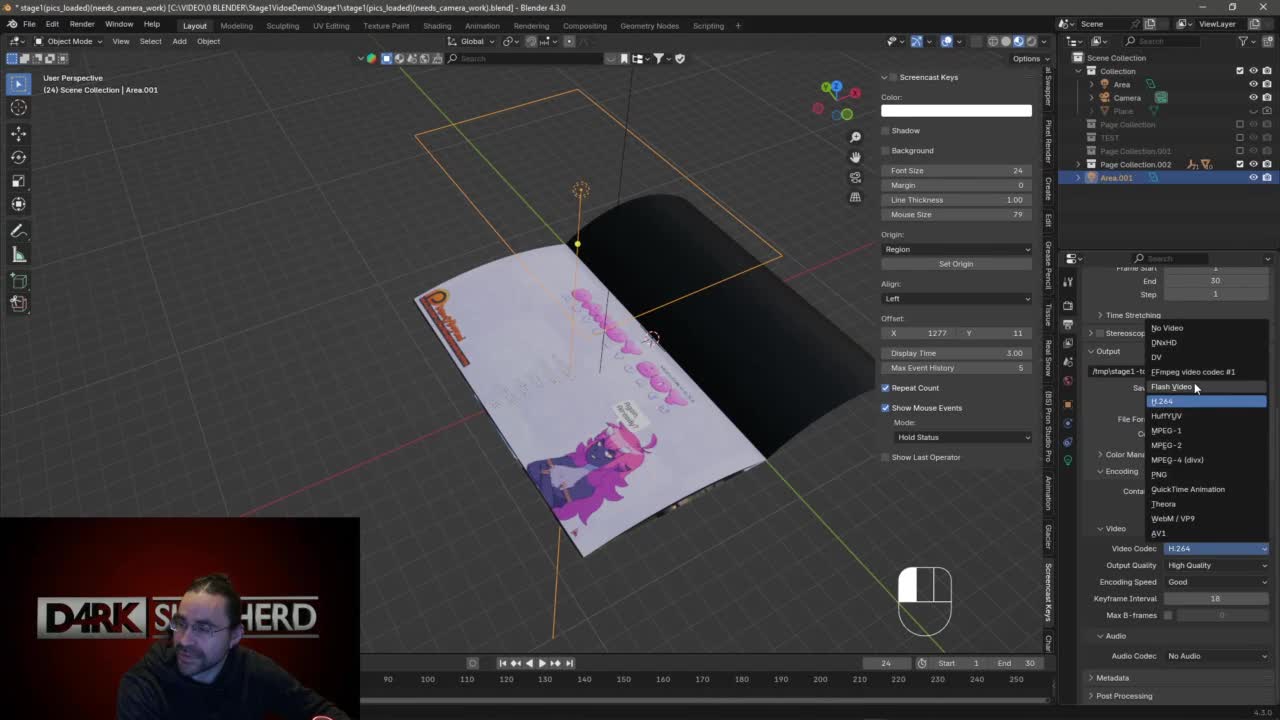The width and height of the screenshot is (1280, 720).
Task: Toggle camera view icon in viewport
Action: (855, 177)
